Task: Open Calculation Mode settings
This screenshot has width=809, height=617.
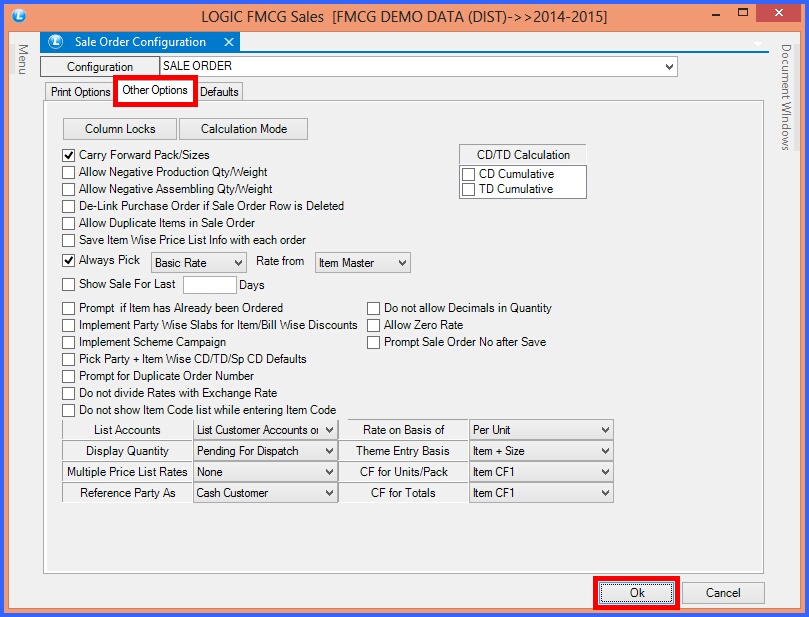Action: pos(244,129)
